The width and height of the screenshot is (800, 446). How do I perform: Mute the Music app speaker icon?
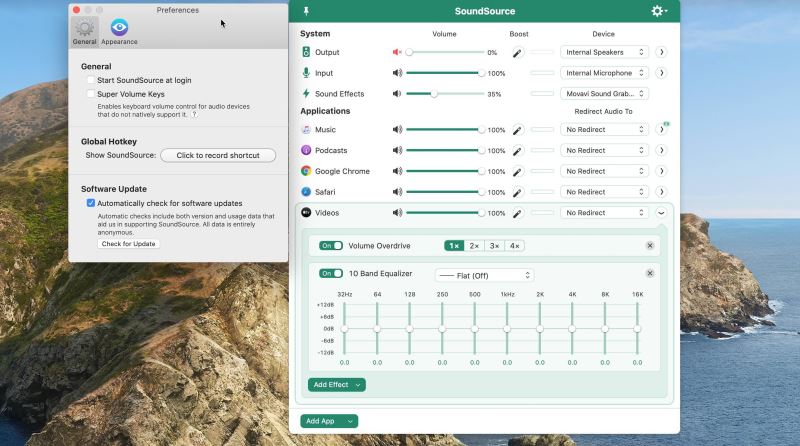[x=397, y=130]
